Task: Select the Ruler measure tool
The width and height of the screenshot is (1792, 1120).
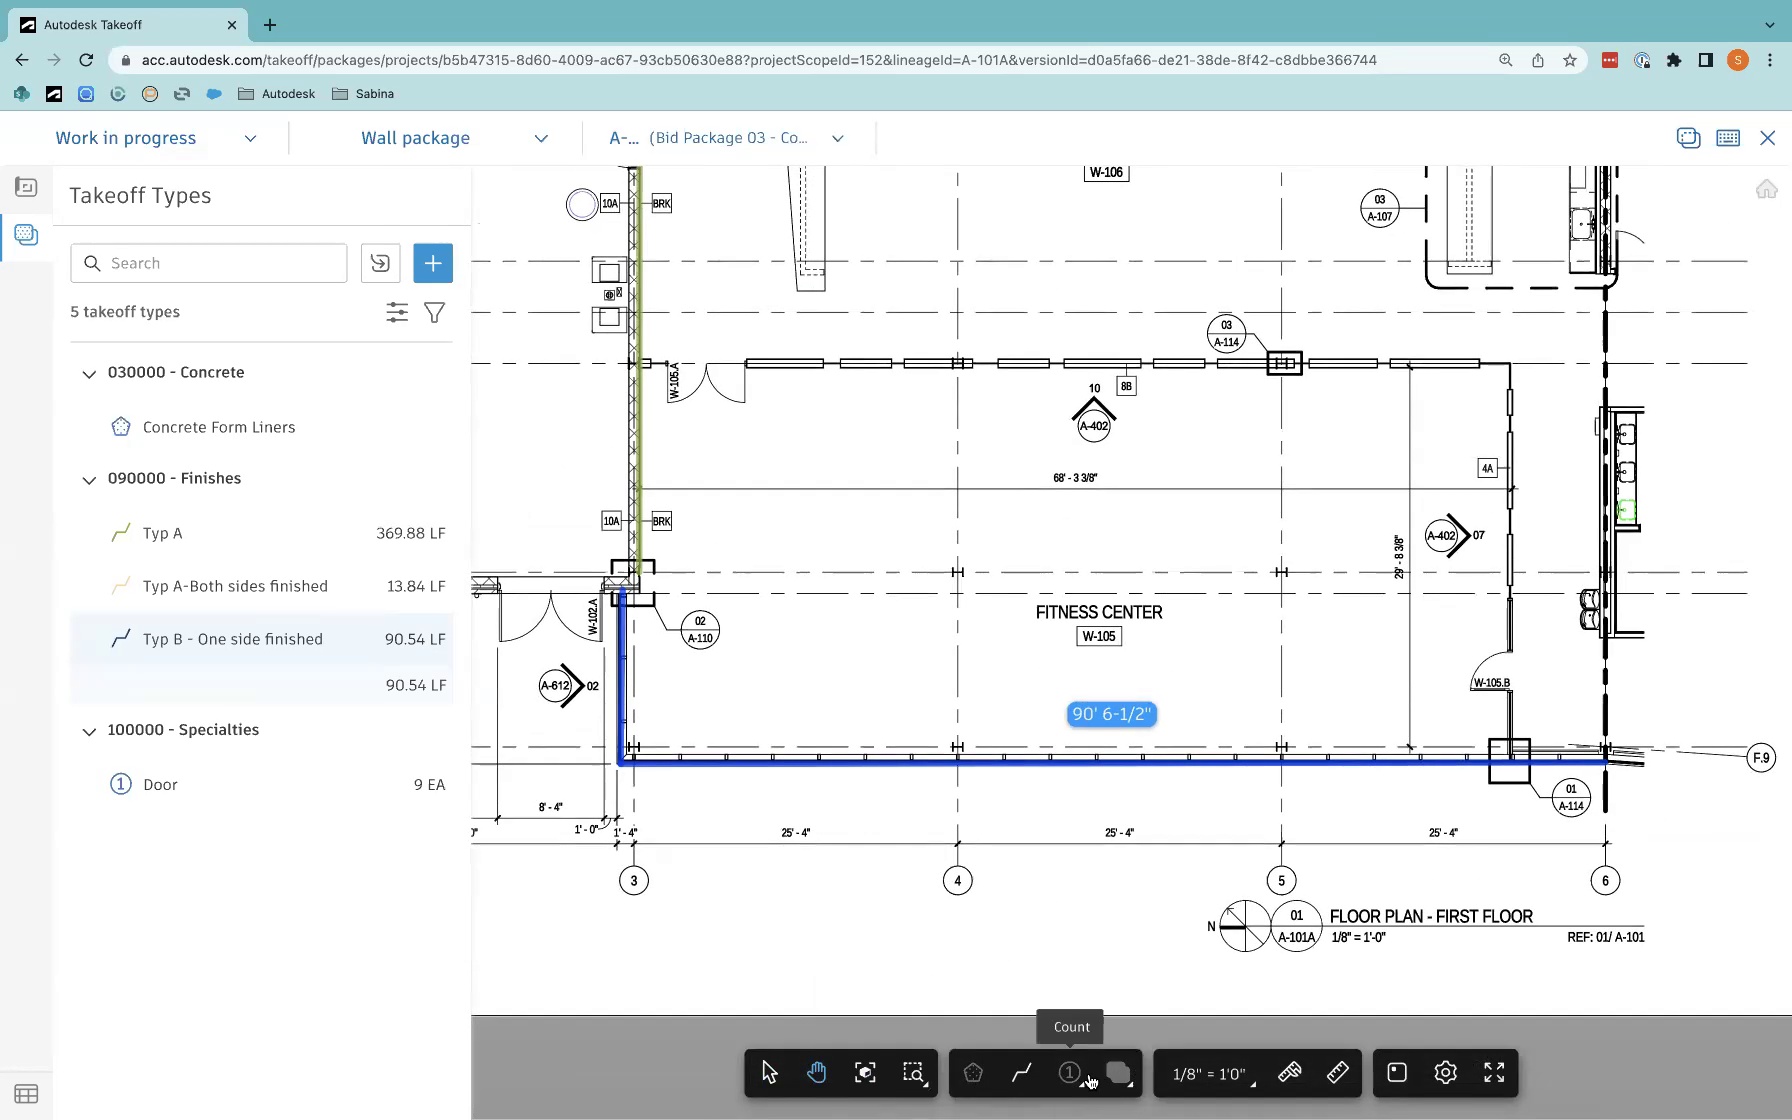Action: pyautogui.click(x=1337, y=1072)
